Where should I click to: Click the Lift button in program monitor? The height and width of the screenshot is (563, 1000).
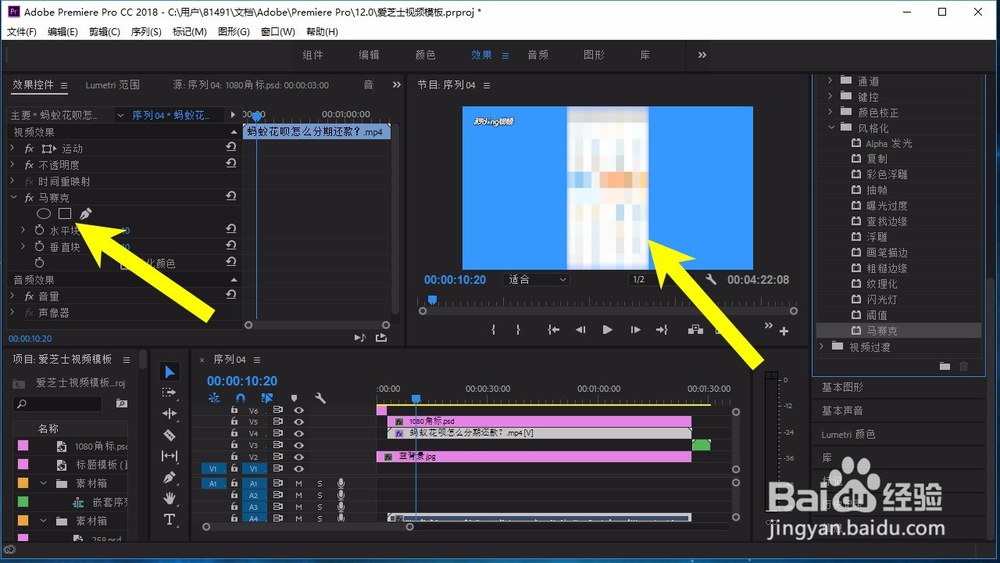click(x=695, y=330)
